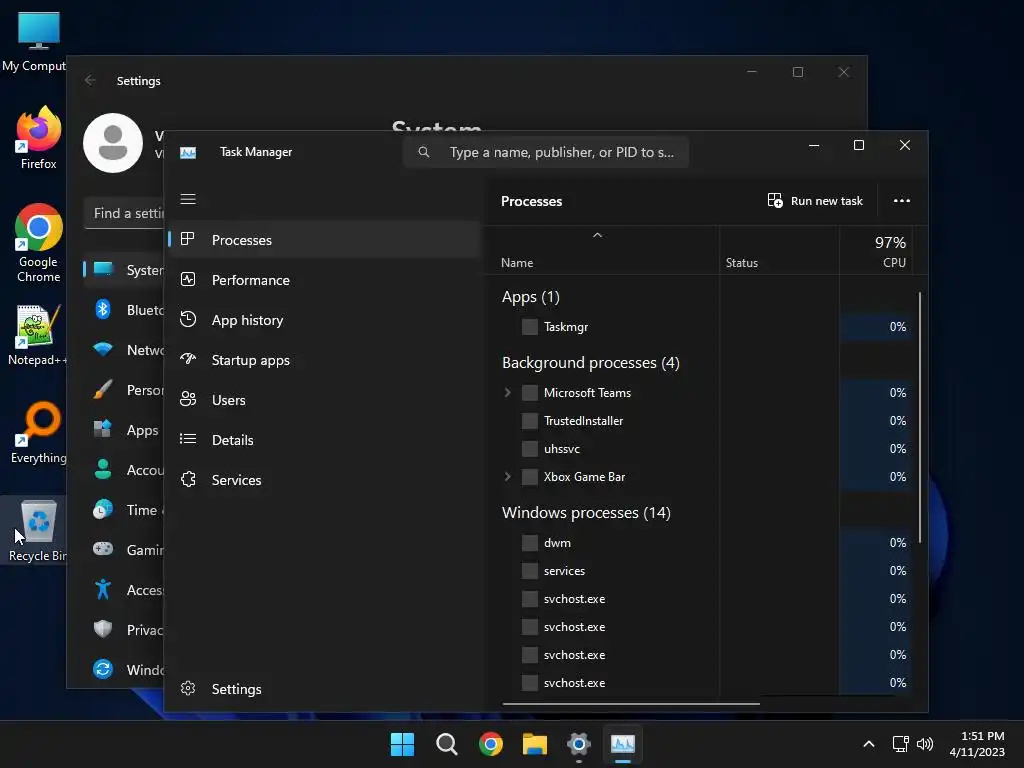This screenshot has width=1024, height=768.
Task: Click the Xbox Game Bar process icon
Action: point(530,477)
